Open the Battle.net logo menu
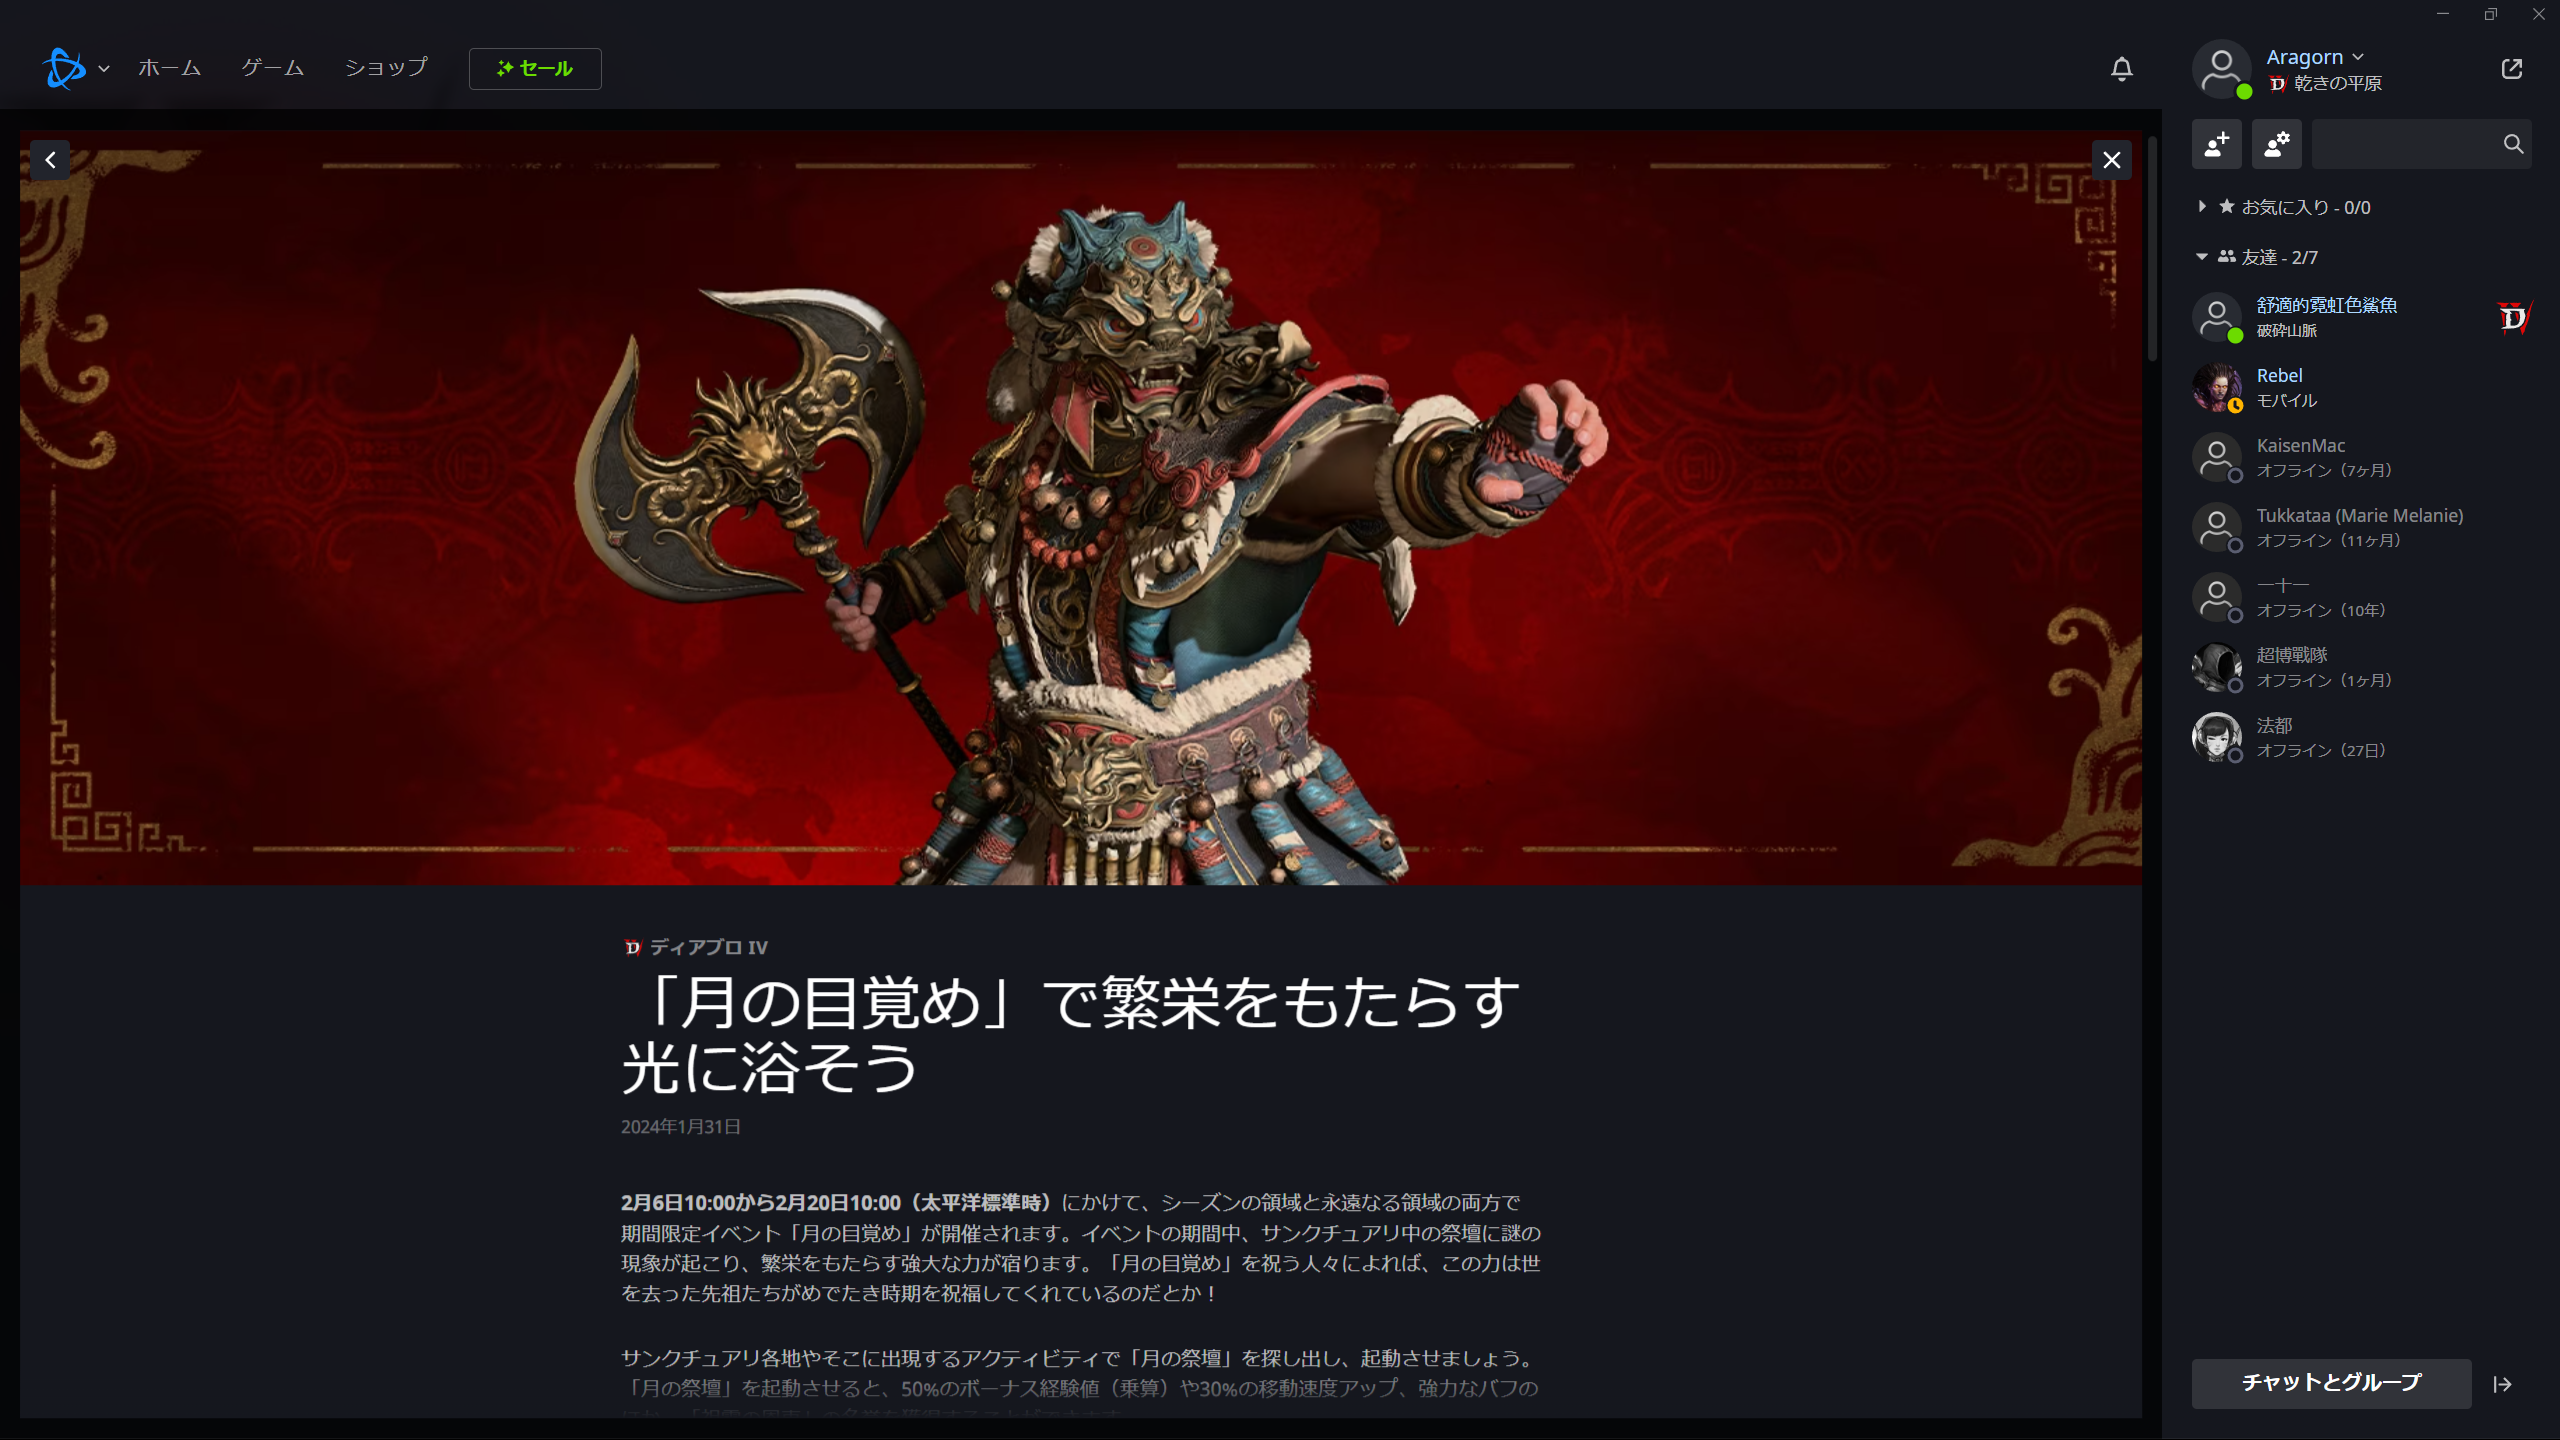Viewport: 2560px width, 1440px height. pyautogui.click(x=76, y=68)
